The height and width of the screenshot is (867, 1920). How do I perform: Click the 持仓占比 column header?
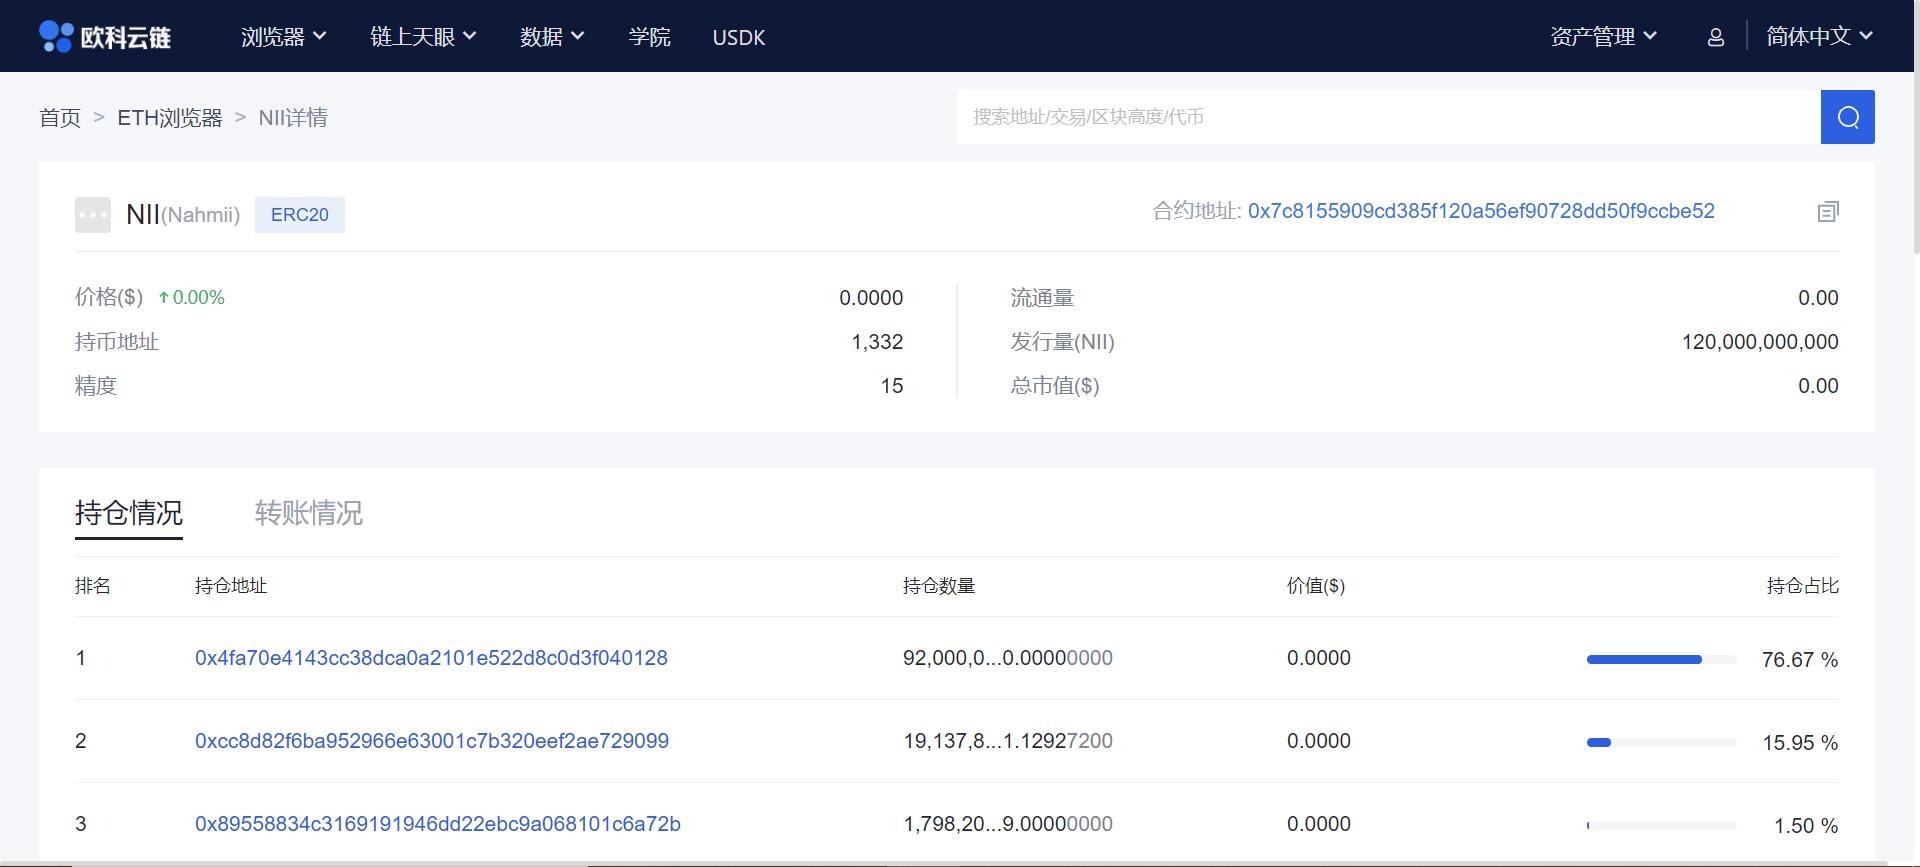(1803, 586)
